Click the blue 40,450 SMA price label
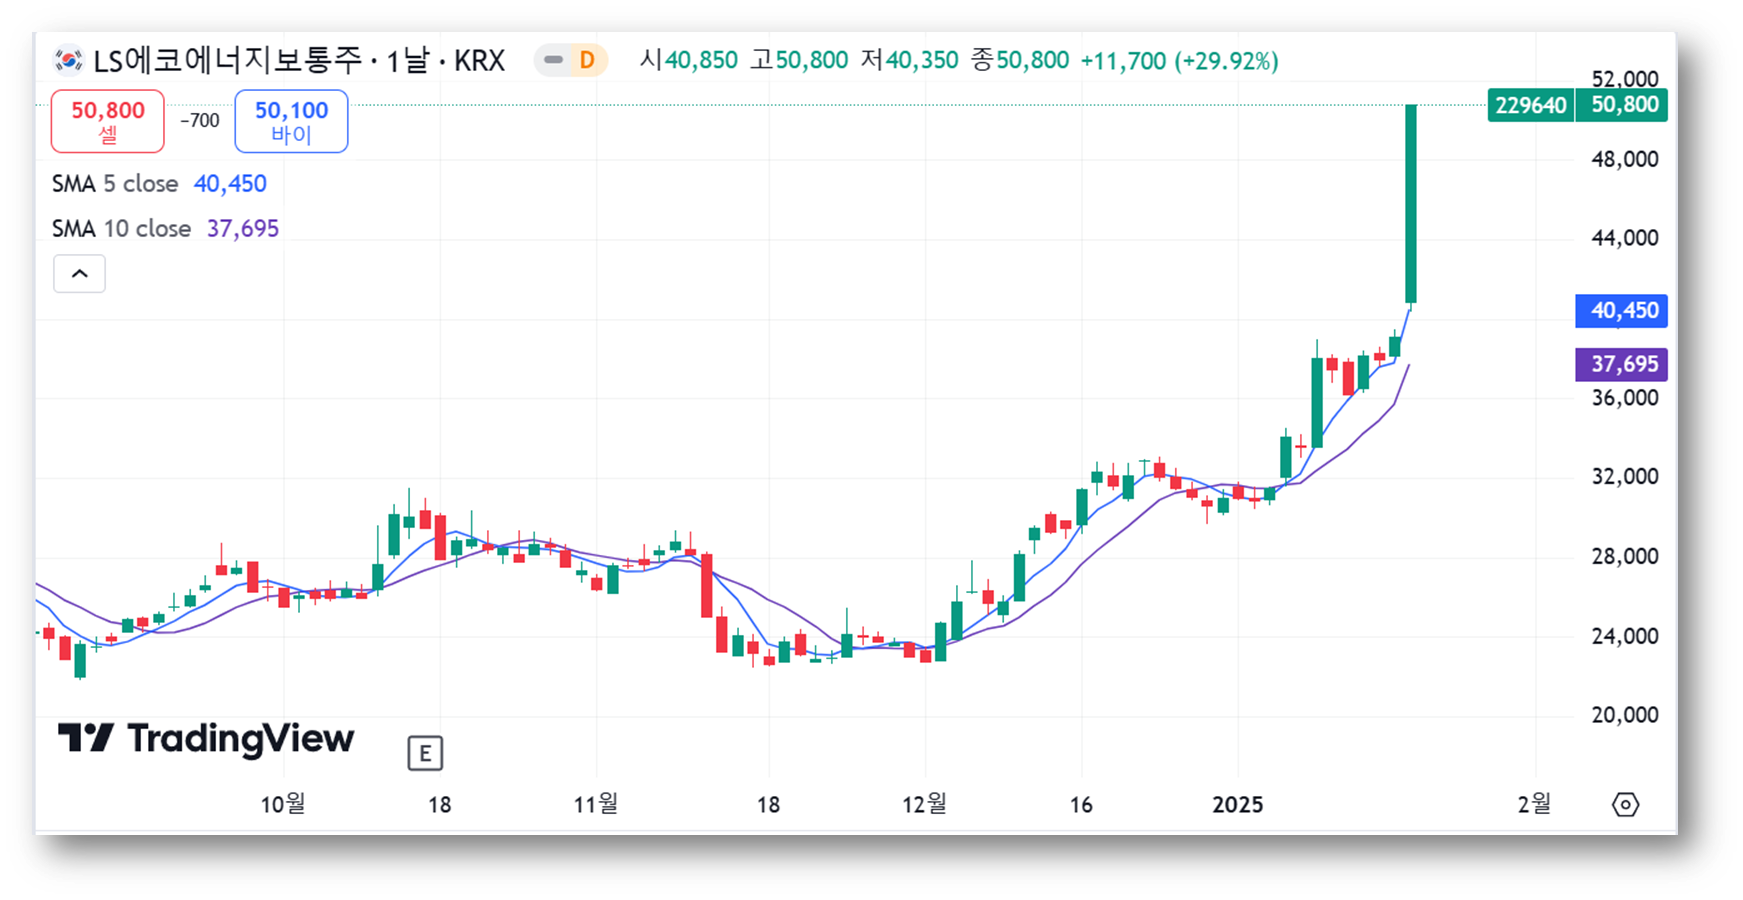Image resolution: width=1743 pixels, height=900 pixels. (1622, 311)
